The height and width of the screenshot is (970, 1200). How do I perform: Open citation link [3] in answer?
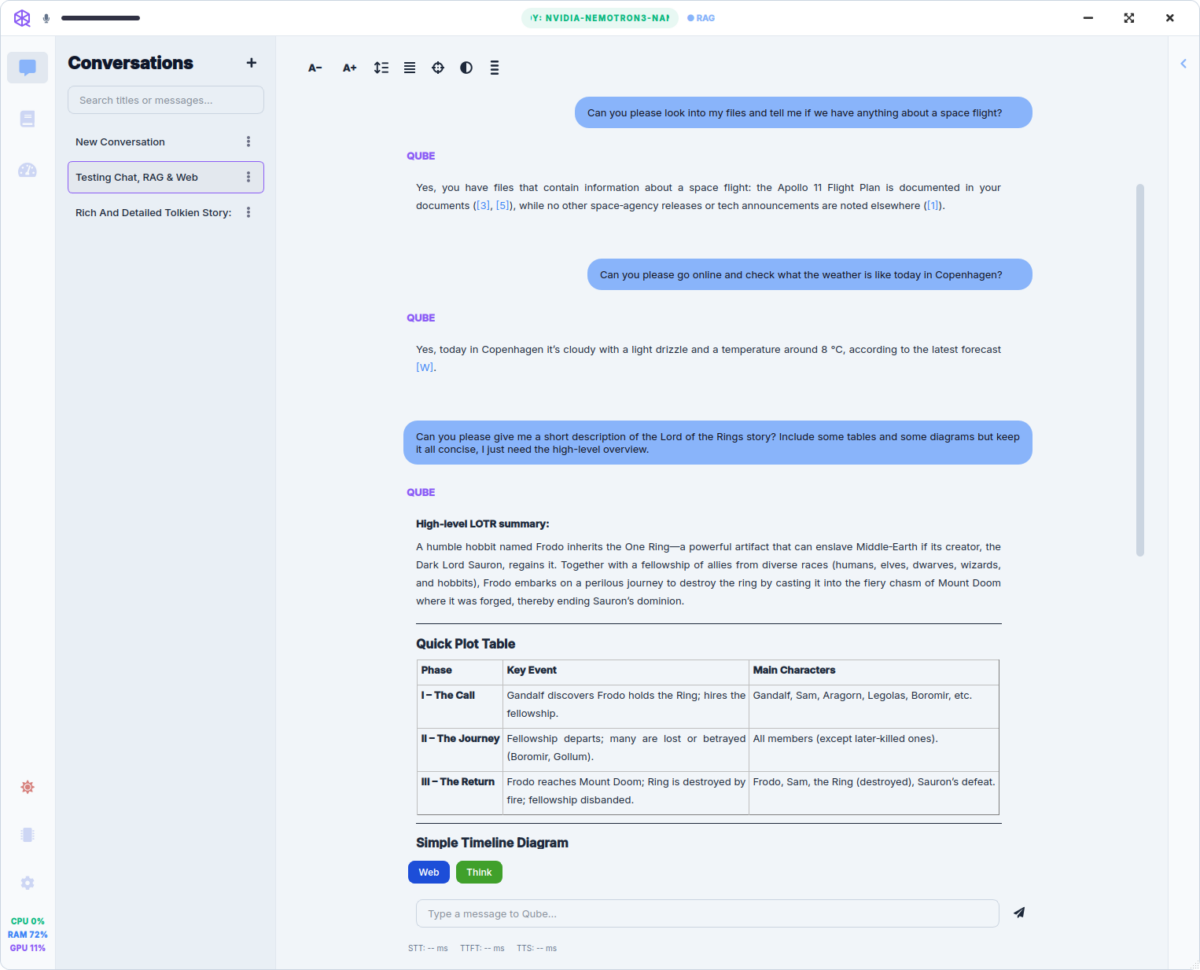(x=483, y=206)
